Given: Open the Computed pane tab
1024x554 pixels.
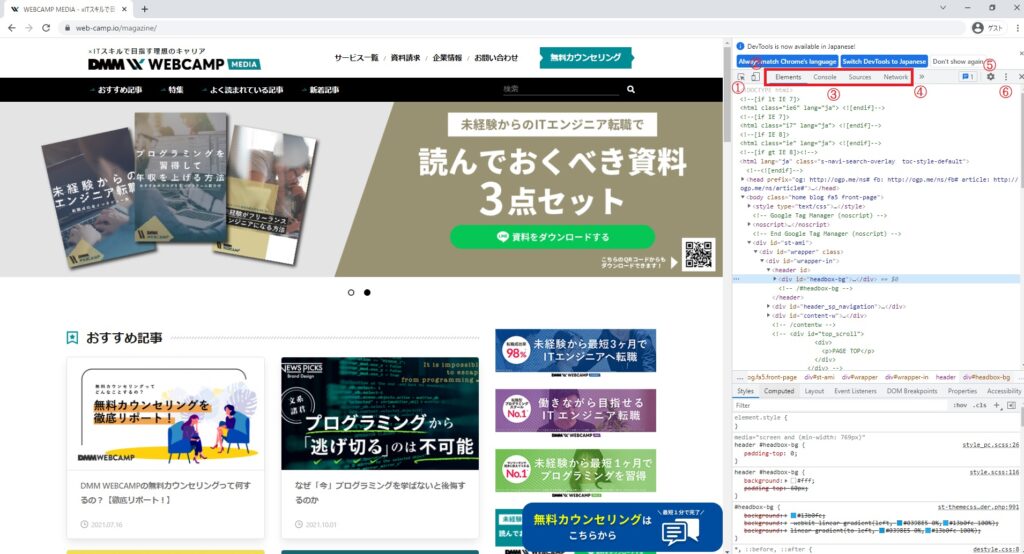Looking at the screenshot, I should [x=779, y=391].
